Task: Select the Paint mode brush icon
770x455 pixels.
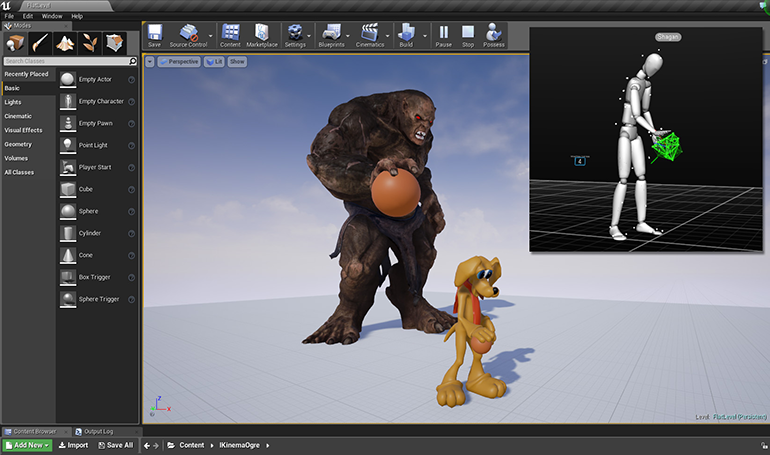Action: point(41,43)
